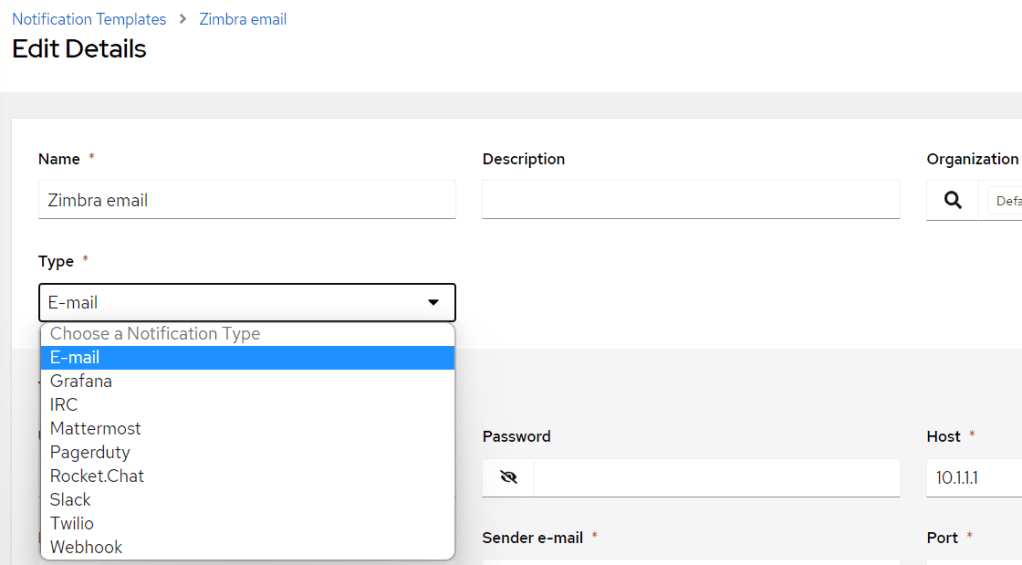
Task: Pick Twilio from the type options
Action: pyautogui.click(x=72, y=523)
